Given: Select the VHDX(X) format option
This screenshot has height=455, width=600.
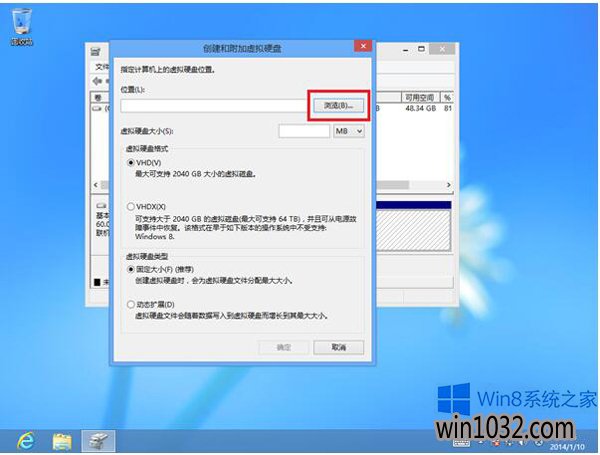Looking at the screenshot, I should [x=130, y=205].
